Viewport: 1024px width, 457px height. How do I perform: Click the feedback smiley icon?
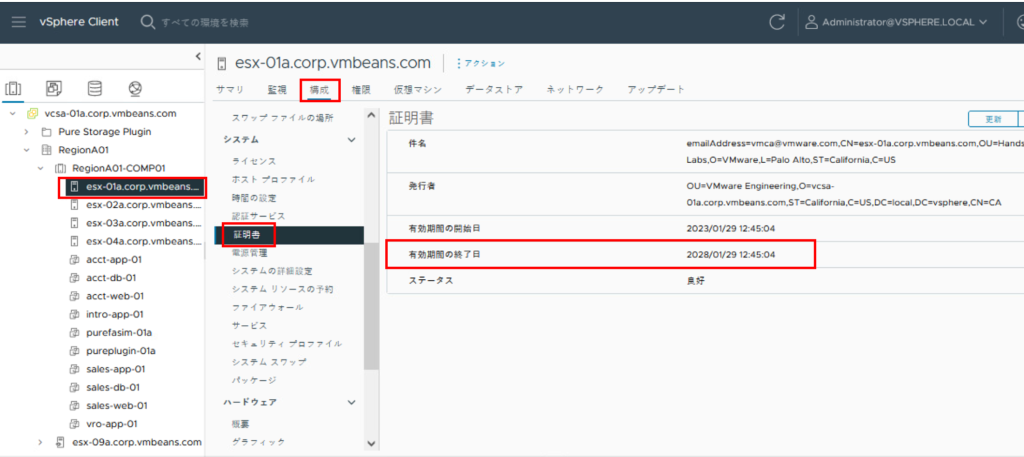click(x=1019, y=22)
